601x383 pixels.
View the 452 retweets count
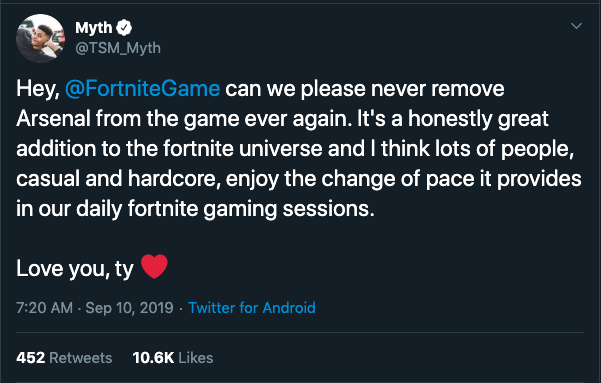(x=31, y=358)
